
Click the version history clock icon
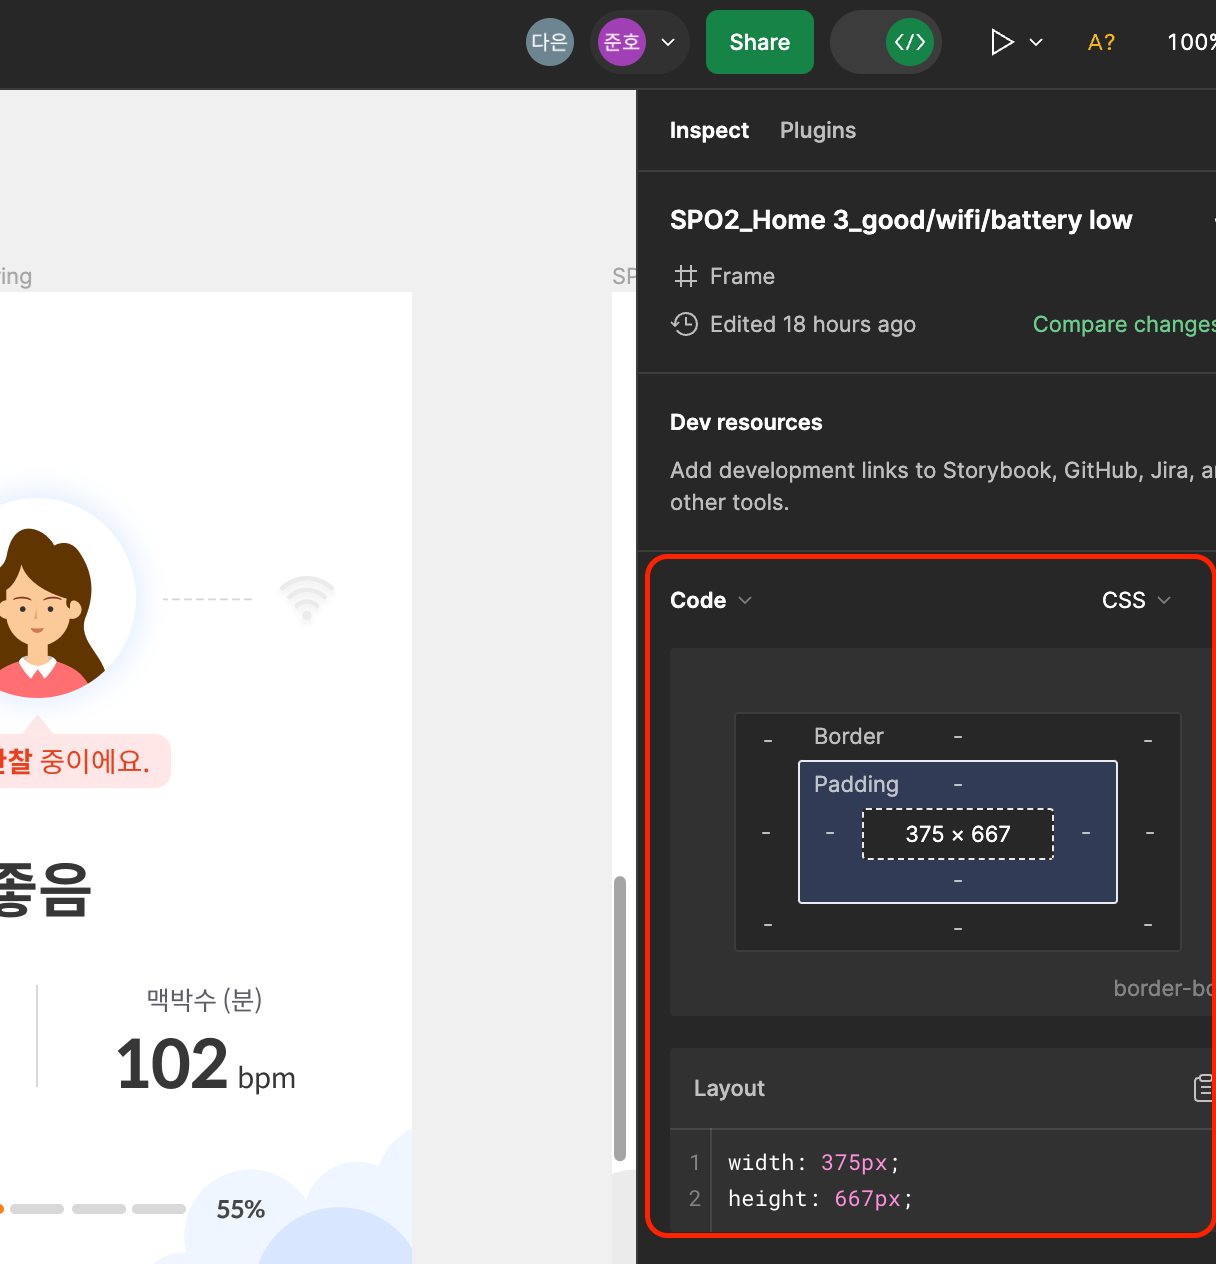tap(685, 324)
